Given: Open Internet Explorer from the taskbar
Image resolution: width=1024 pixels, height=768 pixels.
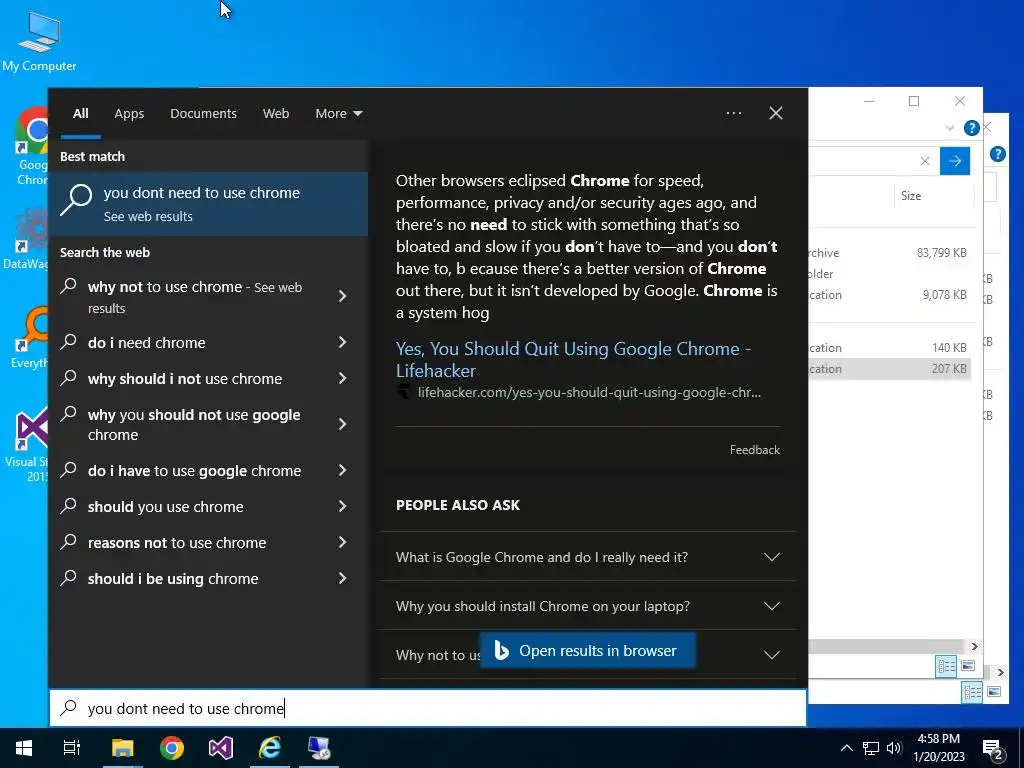Looking at the screenshot, I should tap(270, 748).
